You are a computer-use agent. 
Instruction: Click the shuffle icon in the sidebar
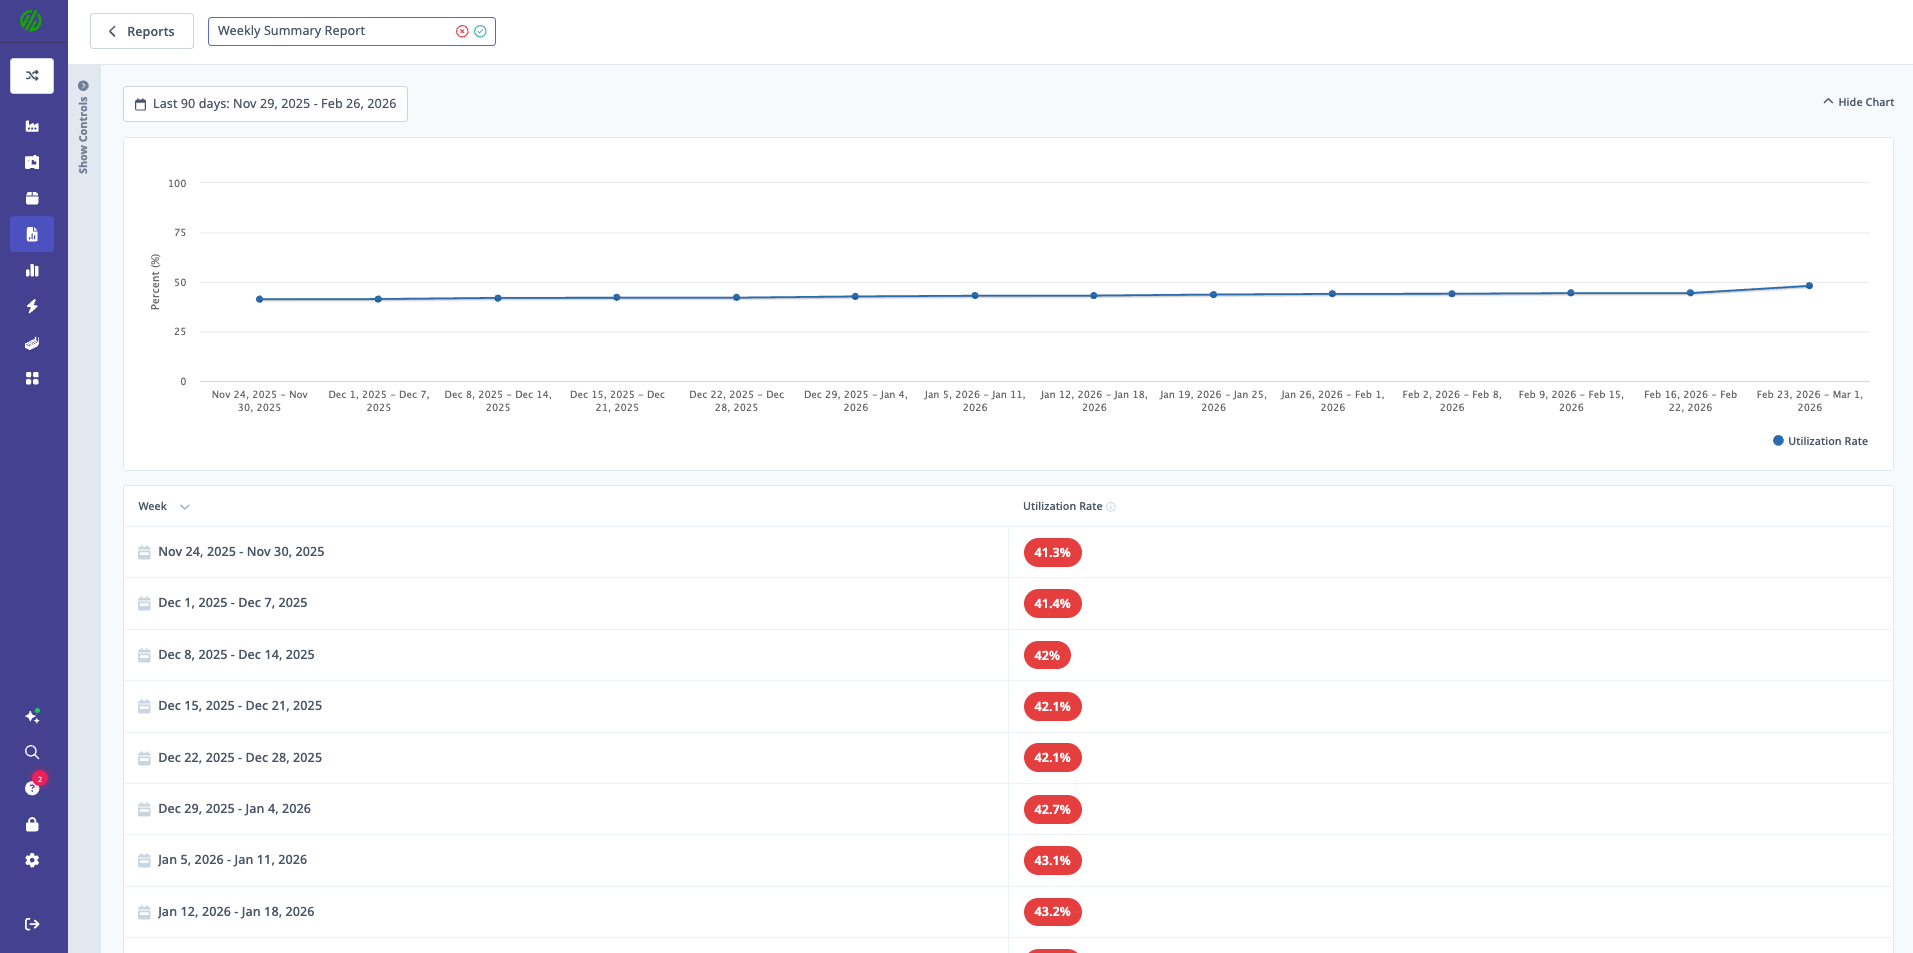click(32, 76)
